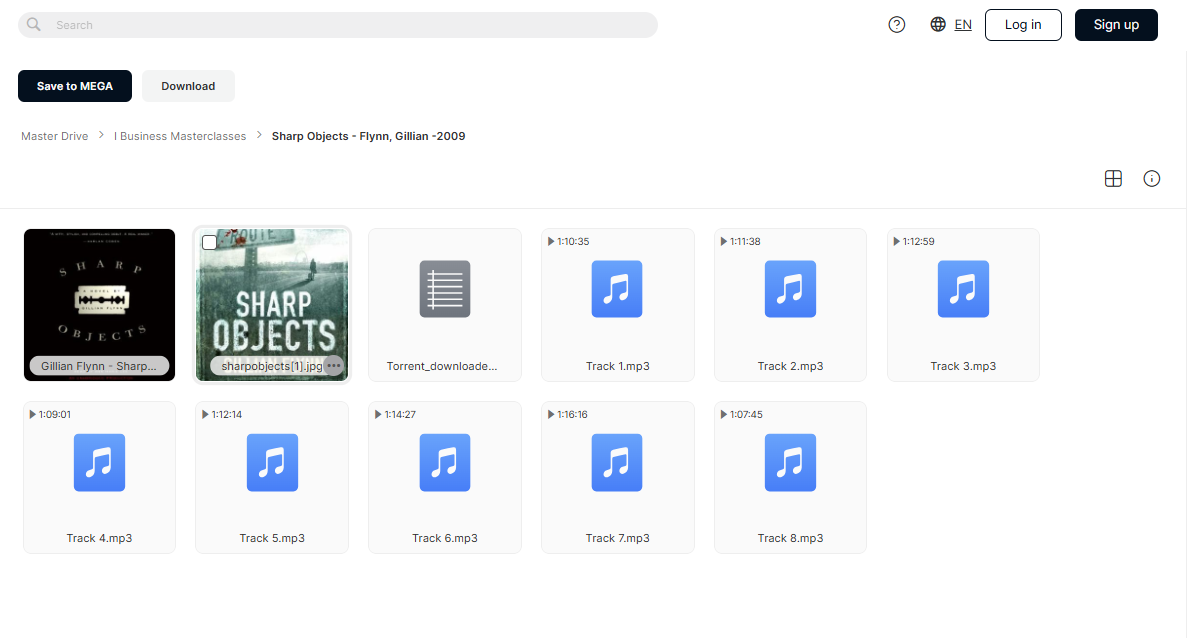Click the play triangle showing 1:14:27

coord(378,414)
